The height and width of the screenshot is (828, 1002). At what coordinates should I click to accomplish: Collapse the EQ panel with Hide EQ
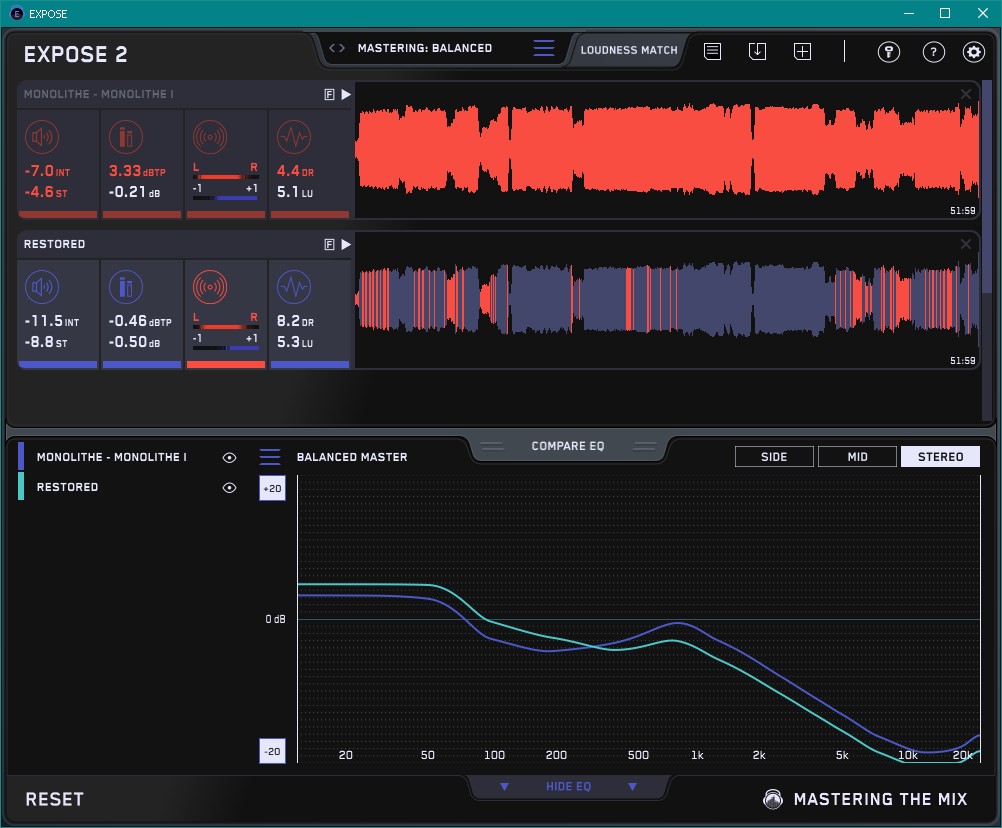click(568, 787)
